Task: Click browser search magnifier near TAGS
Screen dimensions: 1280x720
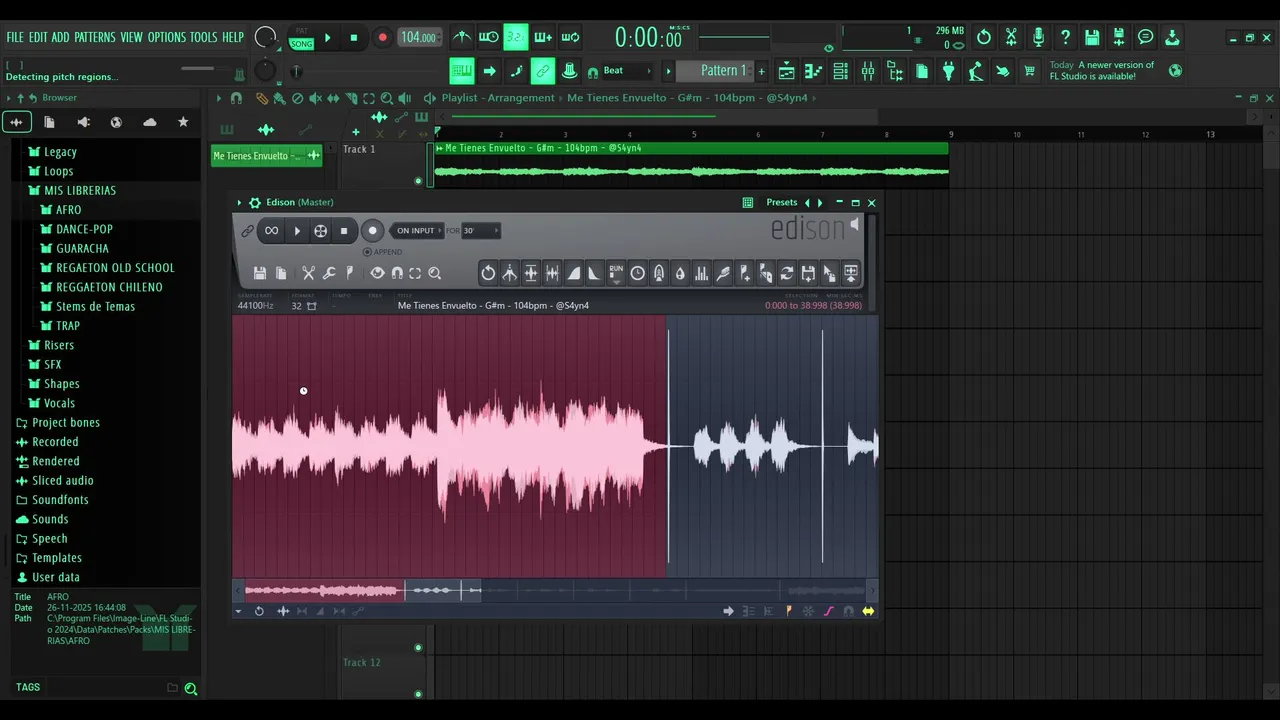Action: tap(190, 688)
